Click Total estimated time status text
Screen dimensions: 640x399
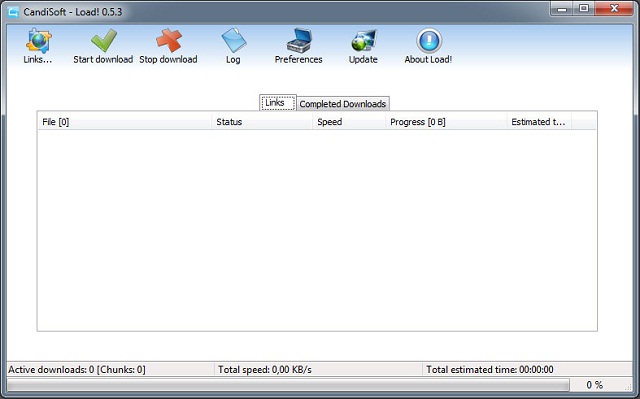tap(490, 370)
